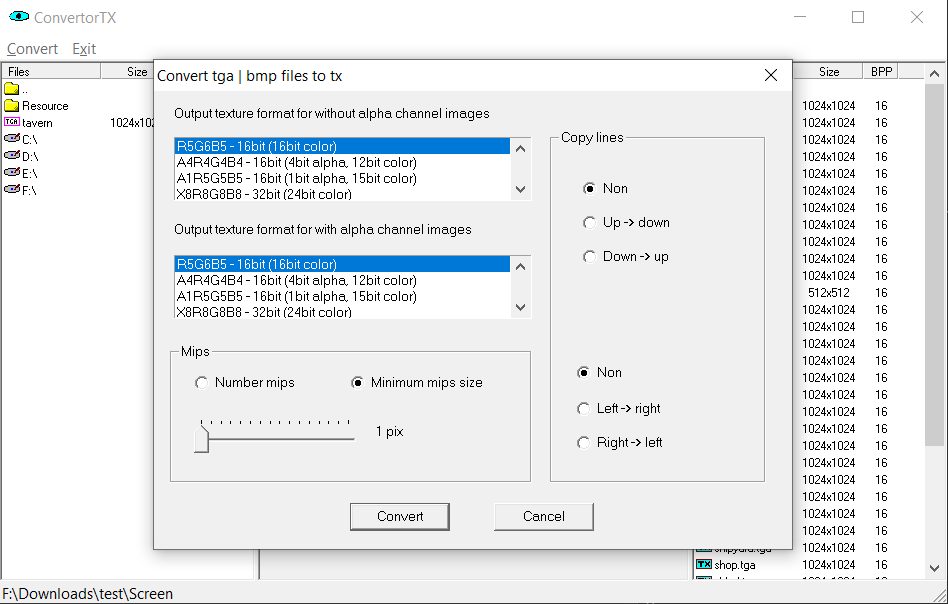
Task: Click the Exit menu item
Action: 84,49
